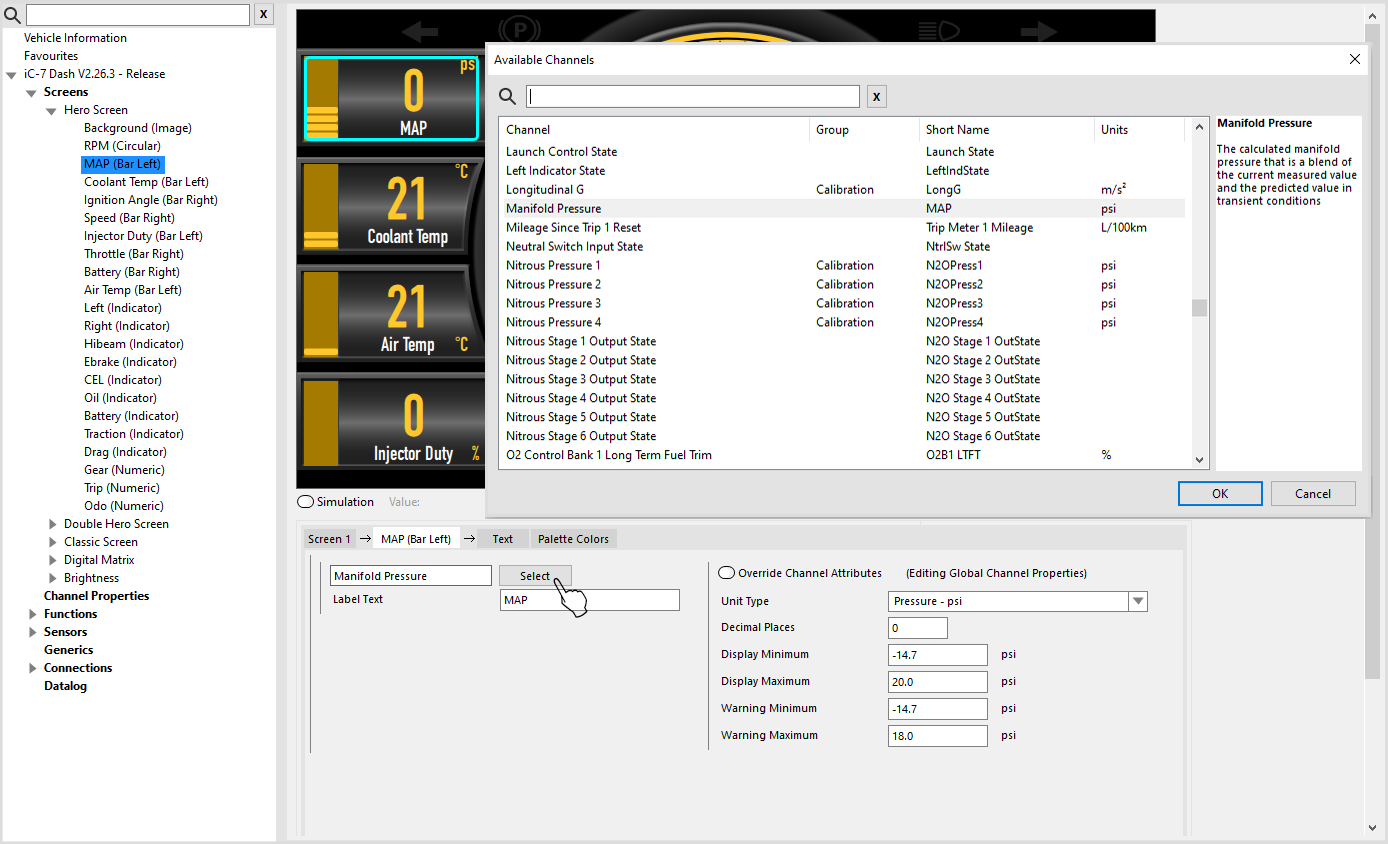Focus the sidebar search field
The height and width of the screenshot is (844, 1388).
(138, 15)
